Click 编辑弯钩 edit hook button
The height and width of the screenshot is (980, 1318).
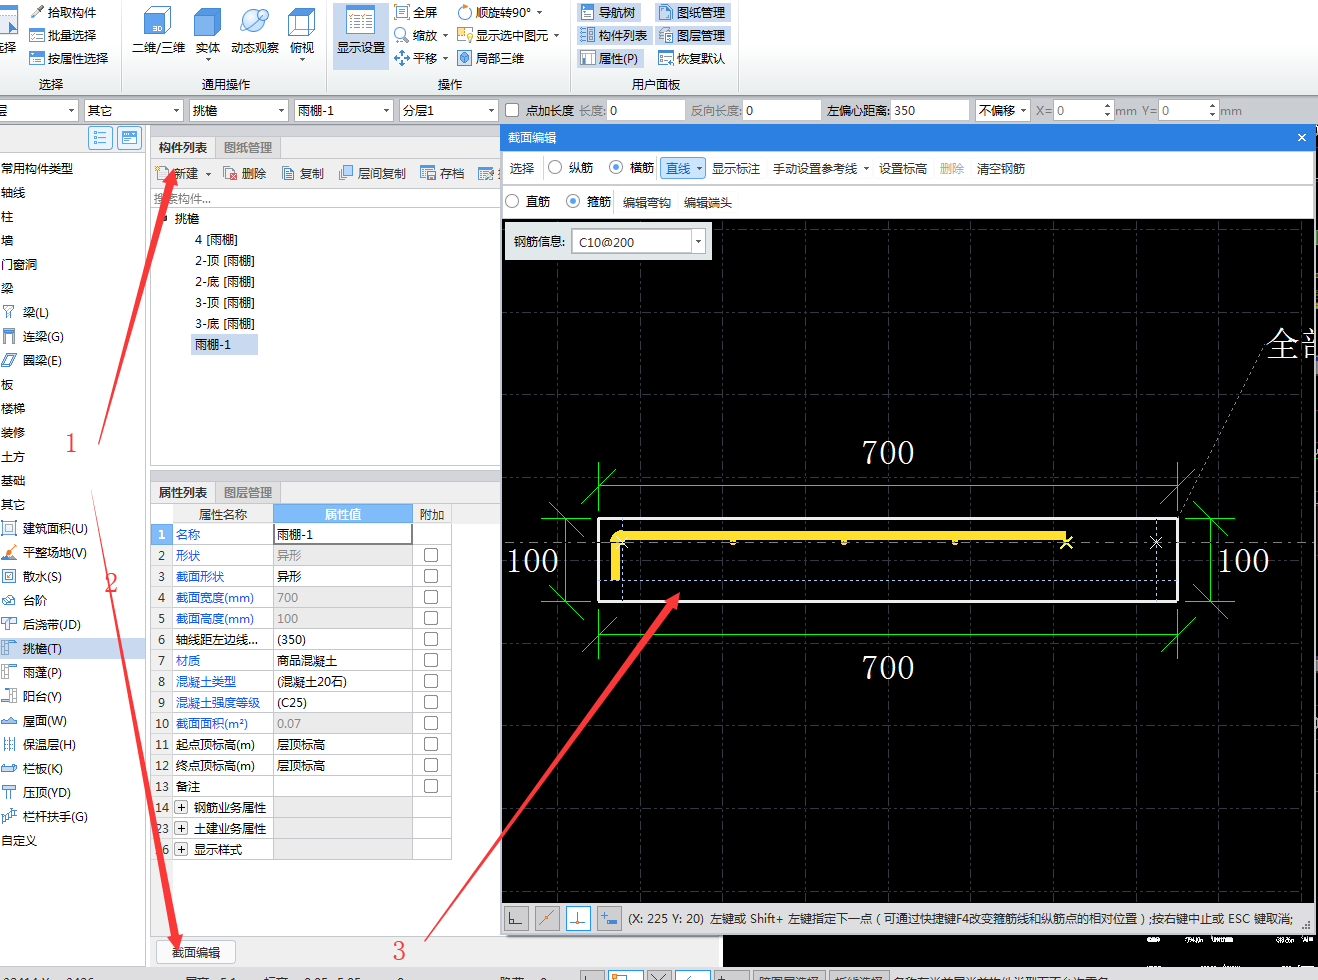647,202
